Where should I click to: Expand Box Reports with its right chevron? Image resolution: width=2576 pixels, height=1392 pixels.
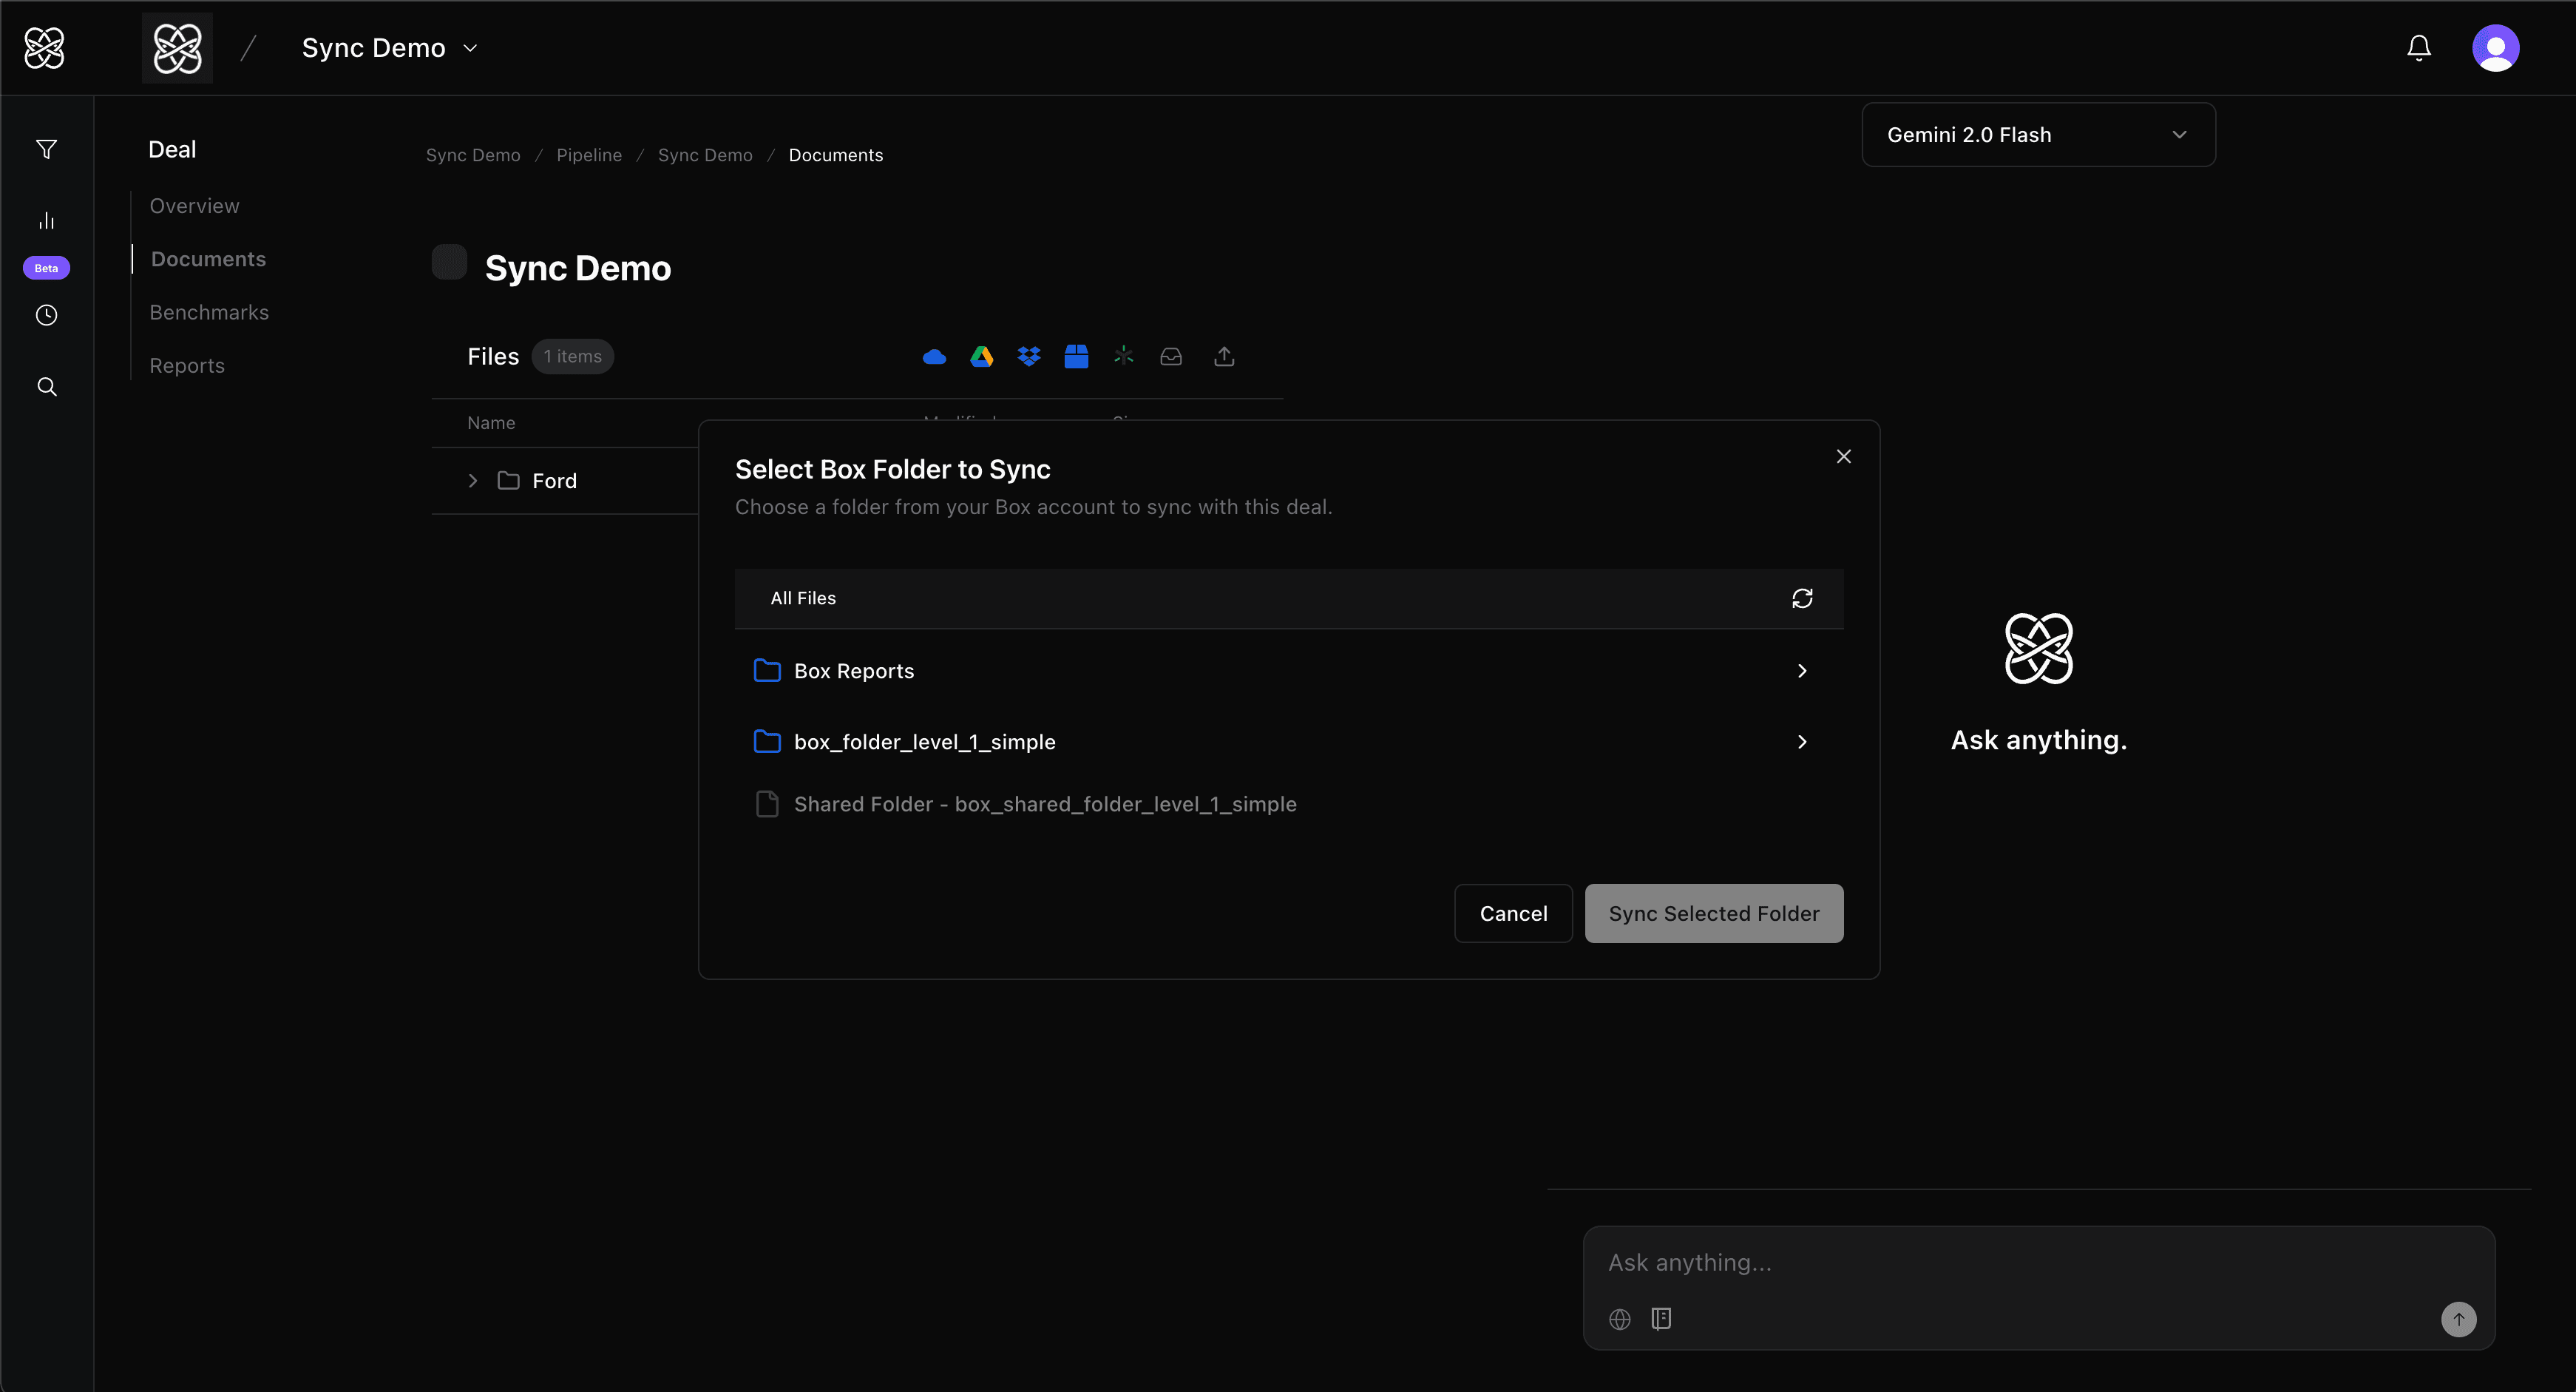pyautogui.click(x=1802, y=670)
